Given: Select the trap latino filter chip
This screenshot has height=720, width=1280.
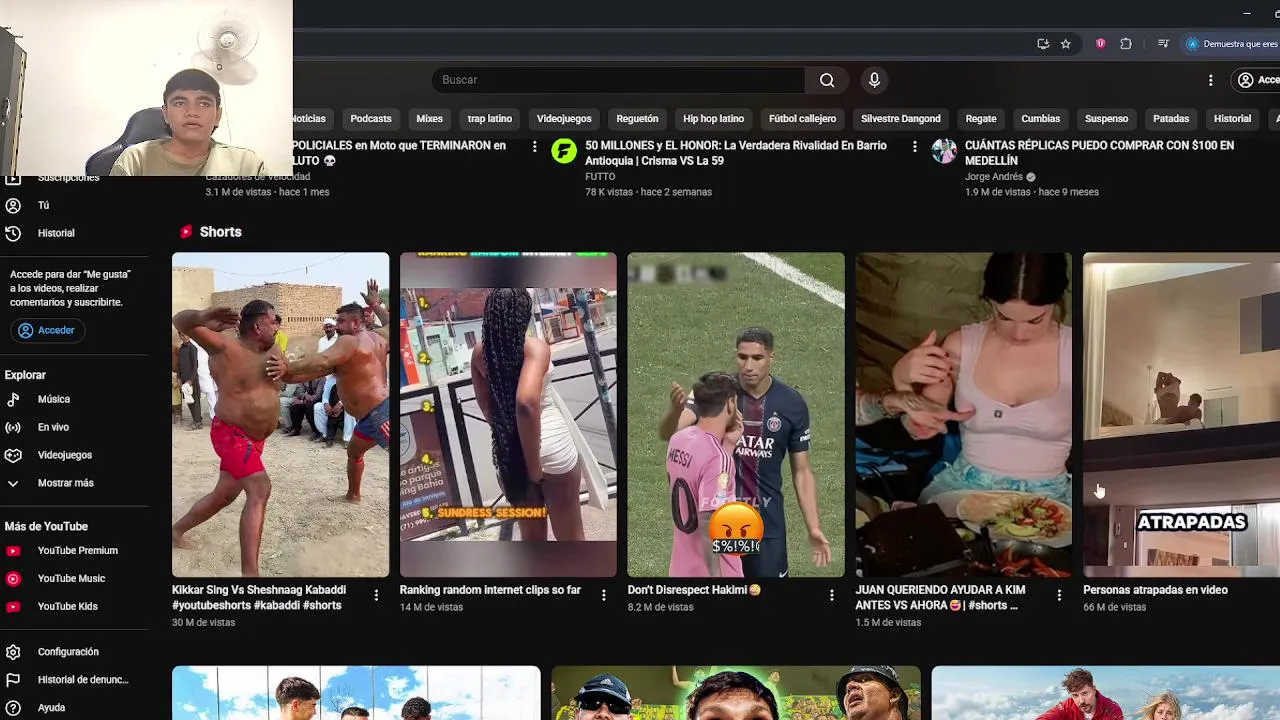Looking at the screenshot, I should pyautogui.click(x=490, y=118).
